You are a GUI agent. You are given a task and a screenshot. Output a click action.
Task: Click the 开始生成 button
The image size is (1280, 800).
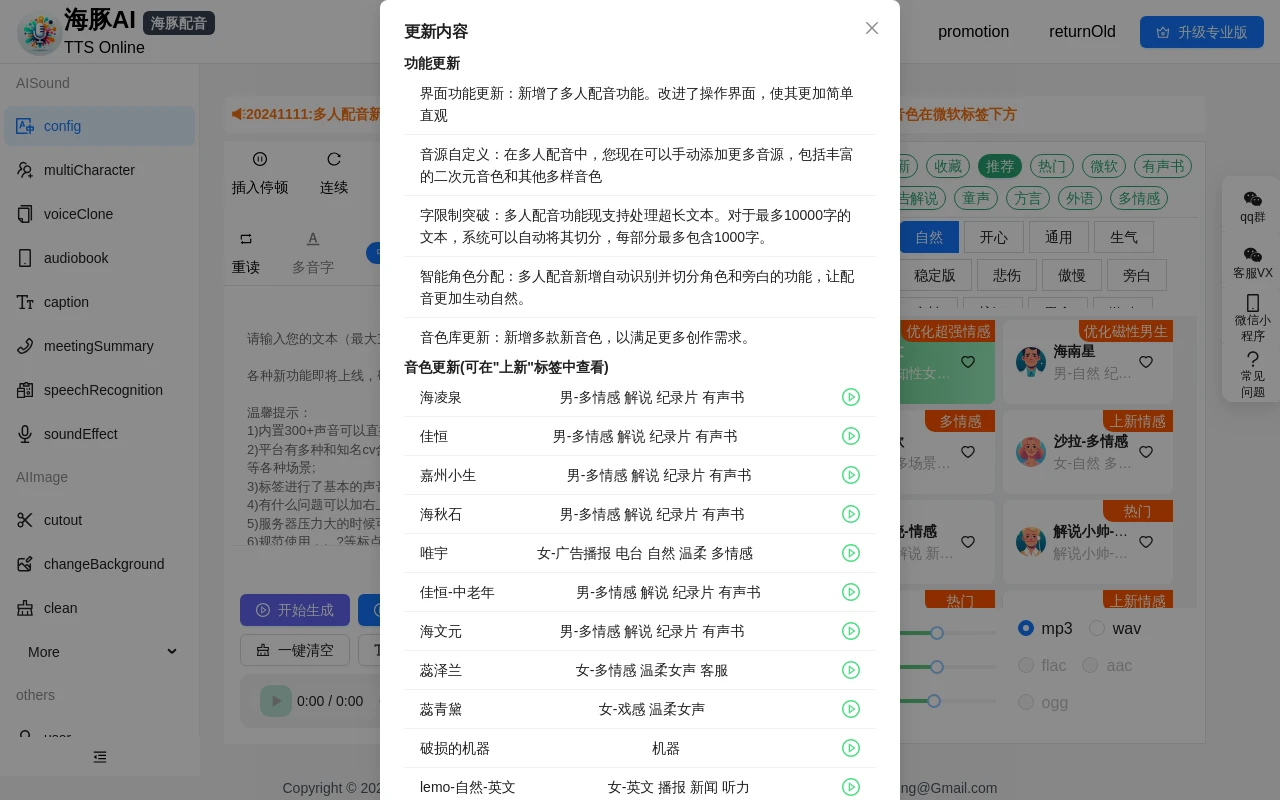tap(295, 610)
